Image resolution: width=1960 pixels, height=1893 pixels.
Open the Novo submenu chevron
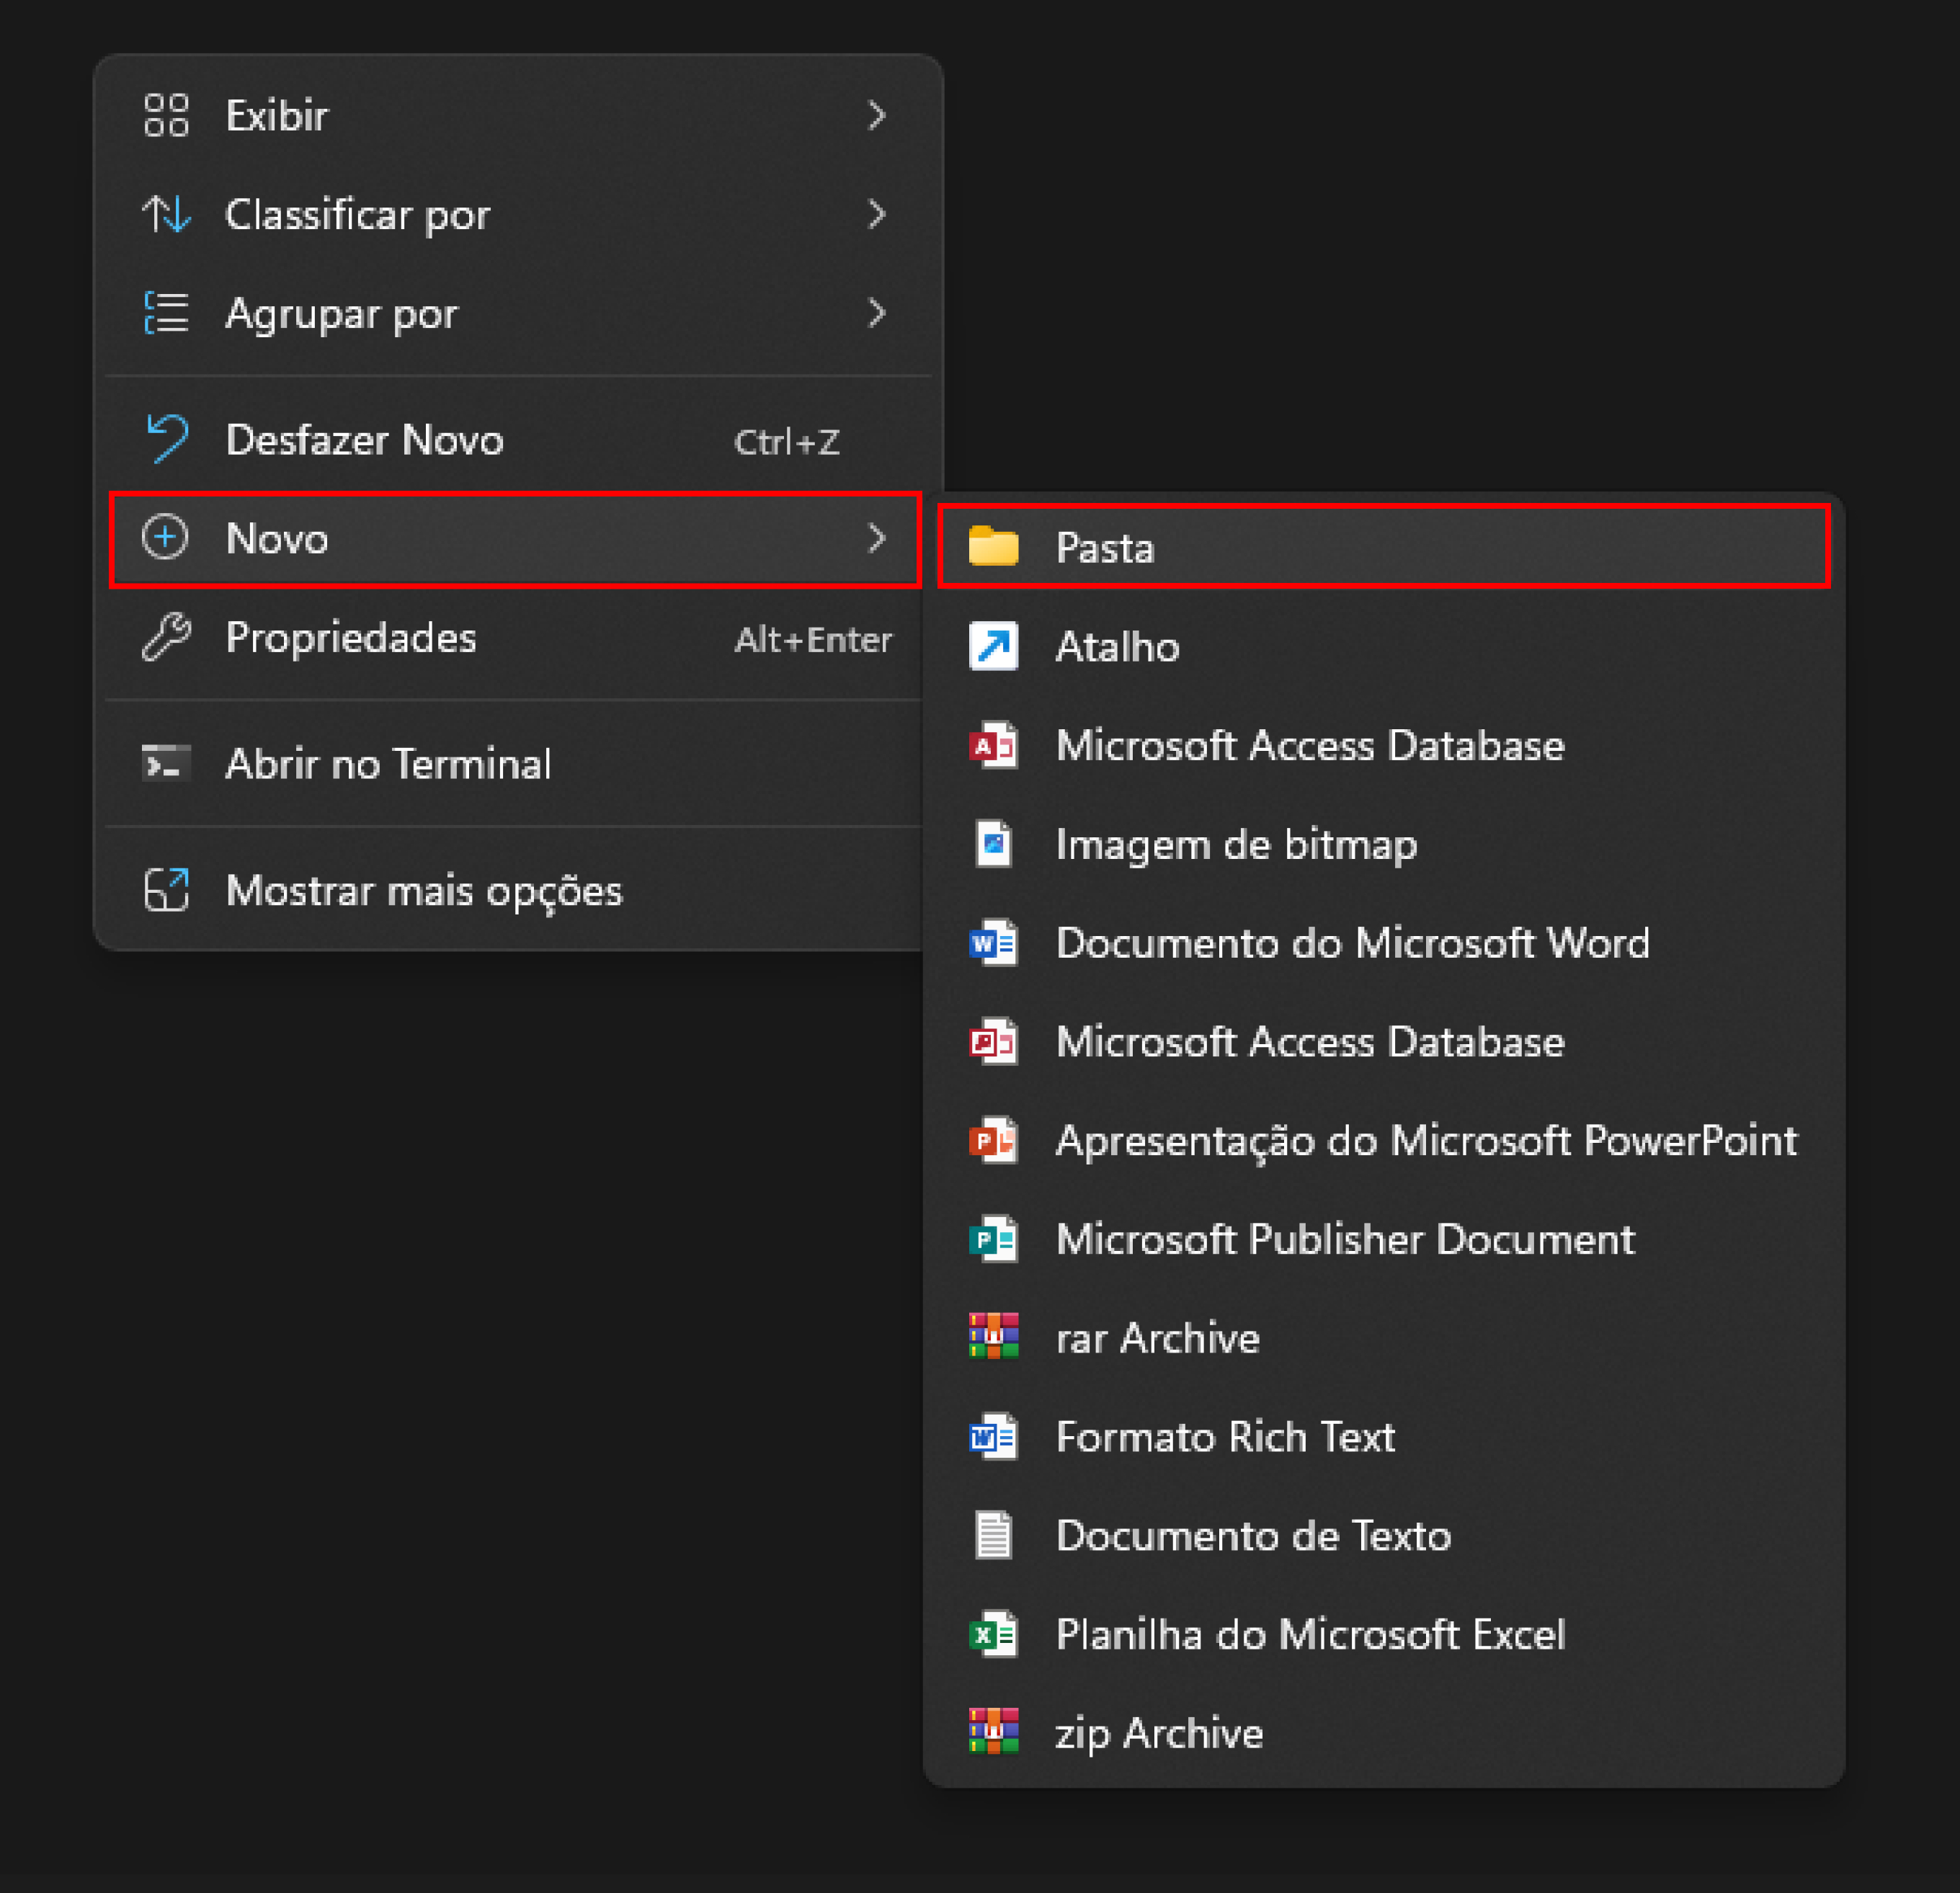click(876, 538)
